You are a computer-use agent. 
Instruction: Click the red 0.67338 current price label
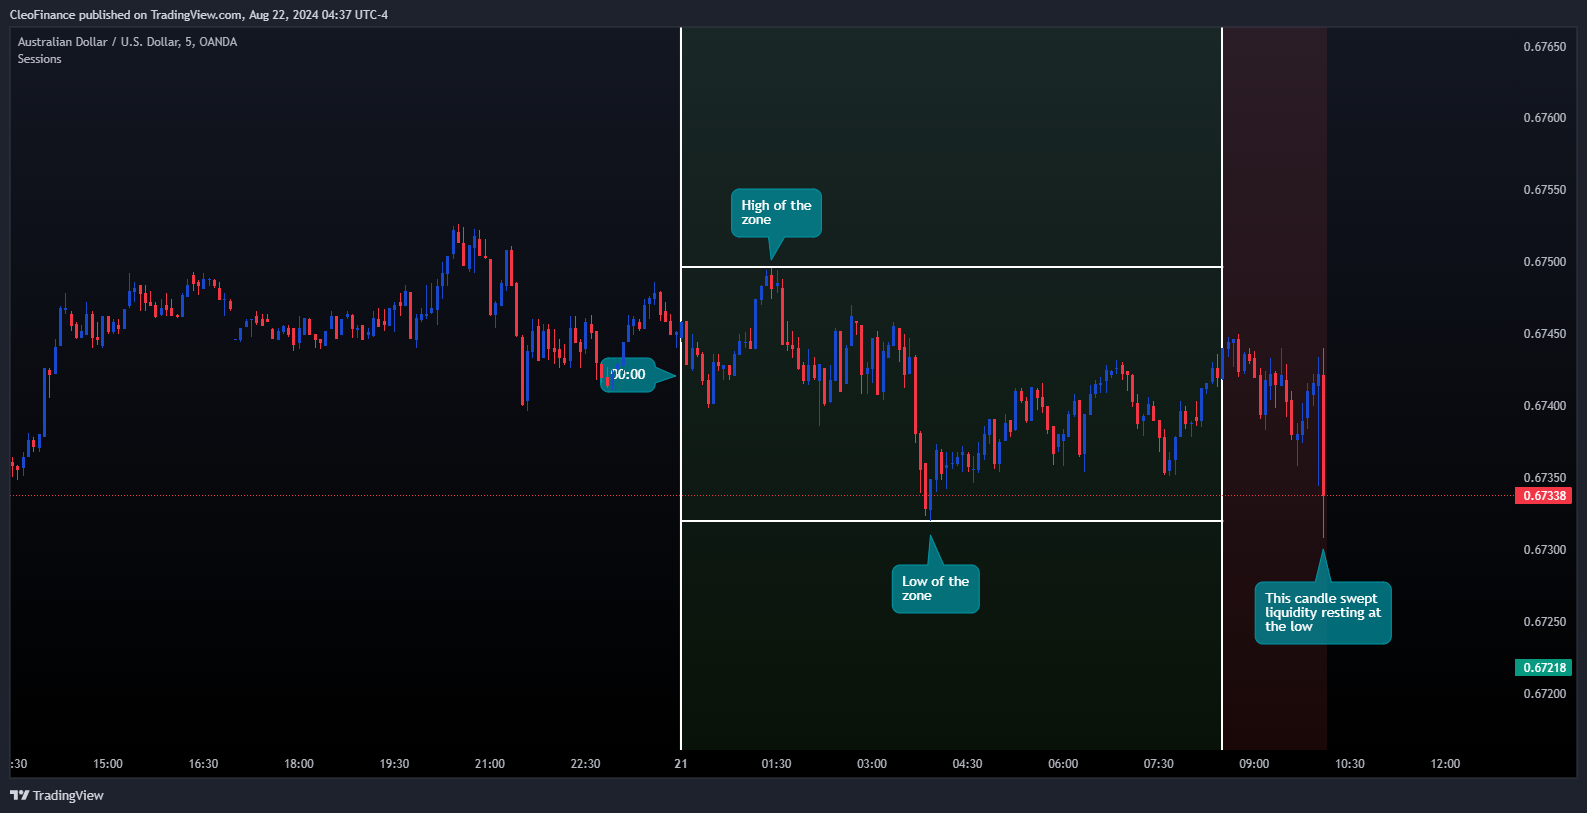(x=1544, y=496)
